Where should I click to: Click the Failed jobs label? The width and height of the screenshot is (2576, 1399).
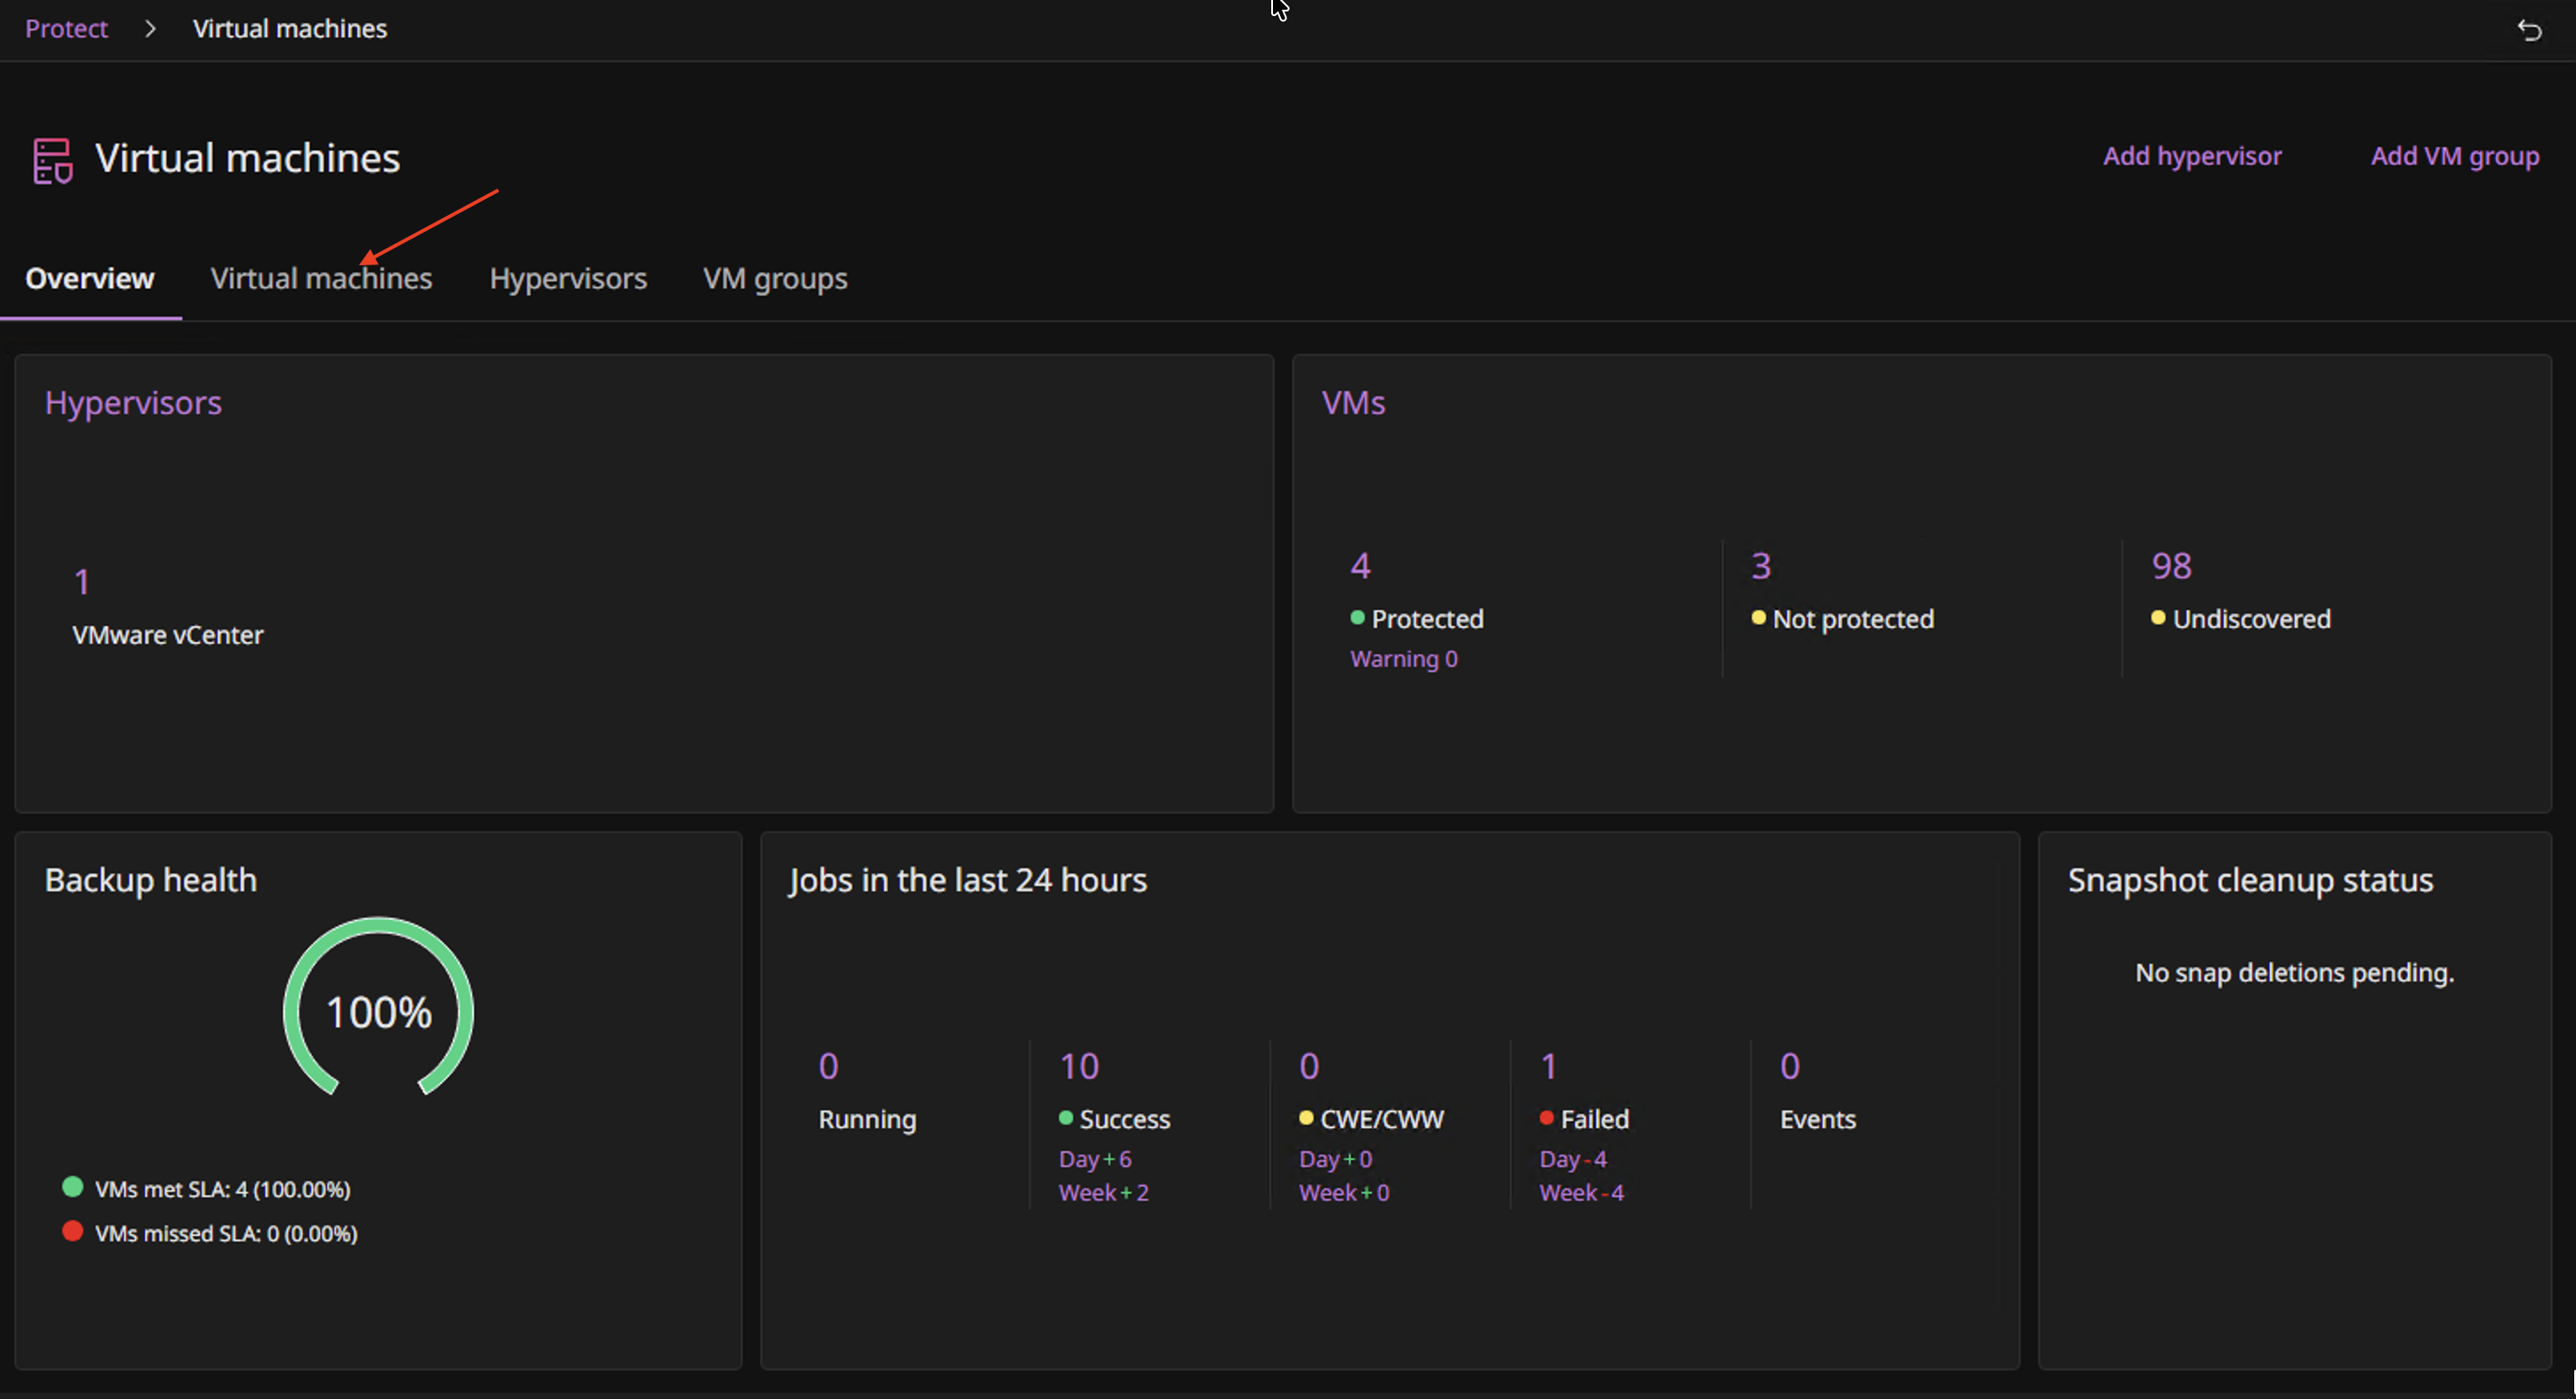tap(1595, 1119)
